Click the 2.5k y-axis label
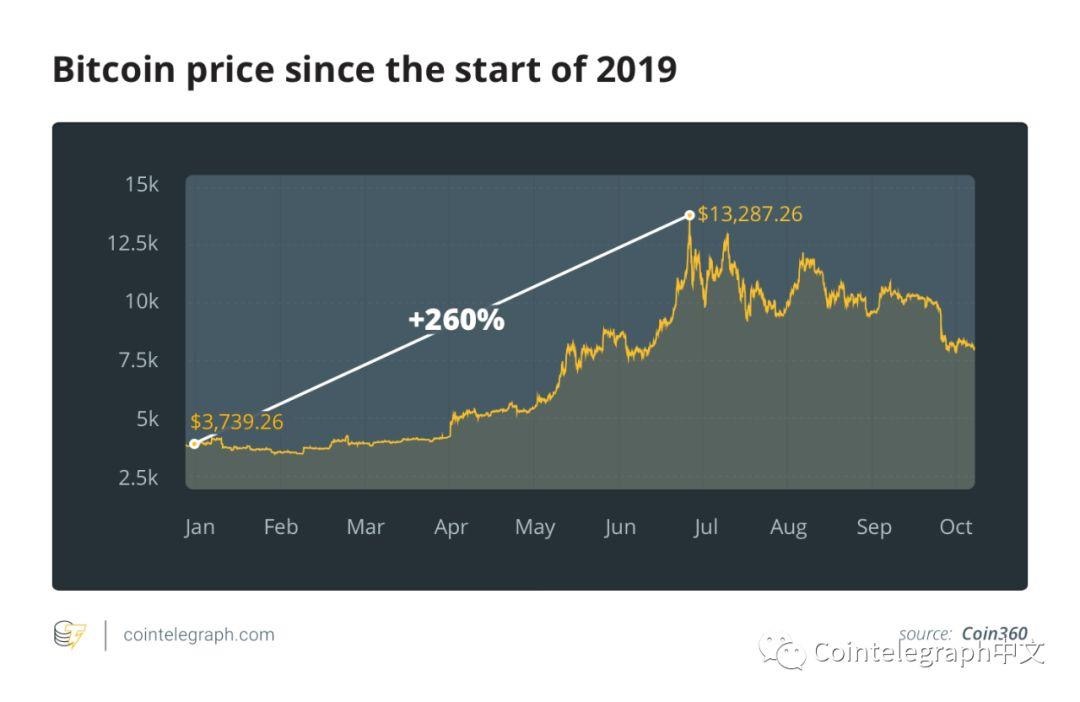The height and width of the screenshot is (702, 1080). coord(138,477)
